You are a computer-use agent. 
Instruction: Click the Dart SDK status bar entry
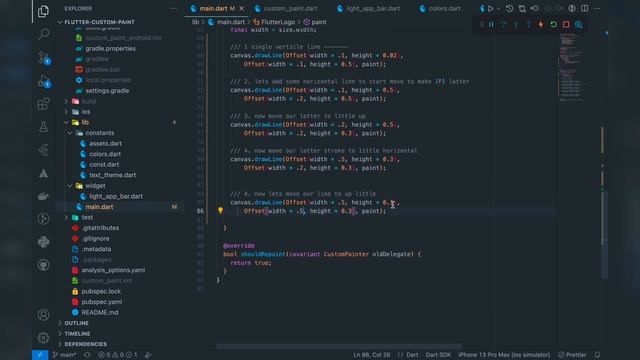pyautogui.click(x=438, y=355)
